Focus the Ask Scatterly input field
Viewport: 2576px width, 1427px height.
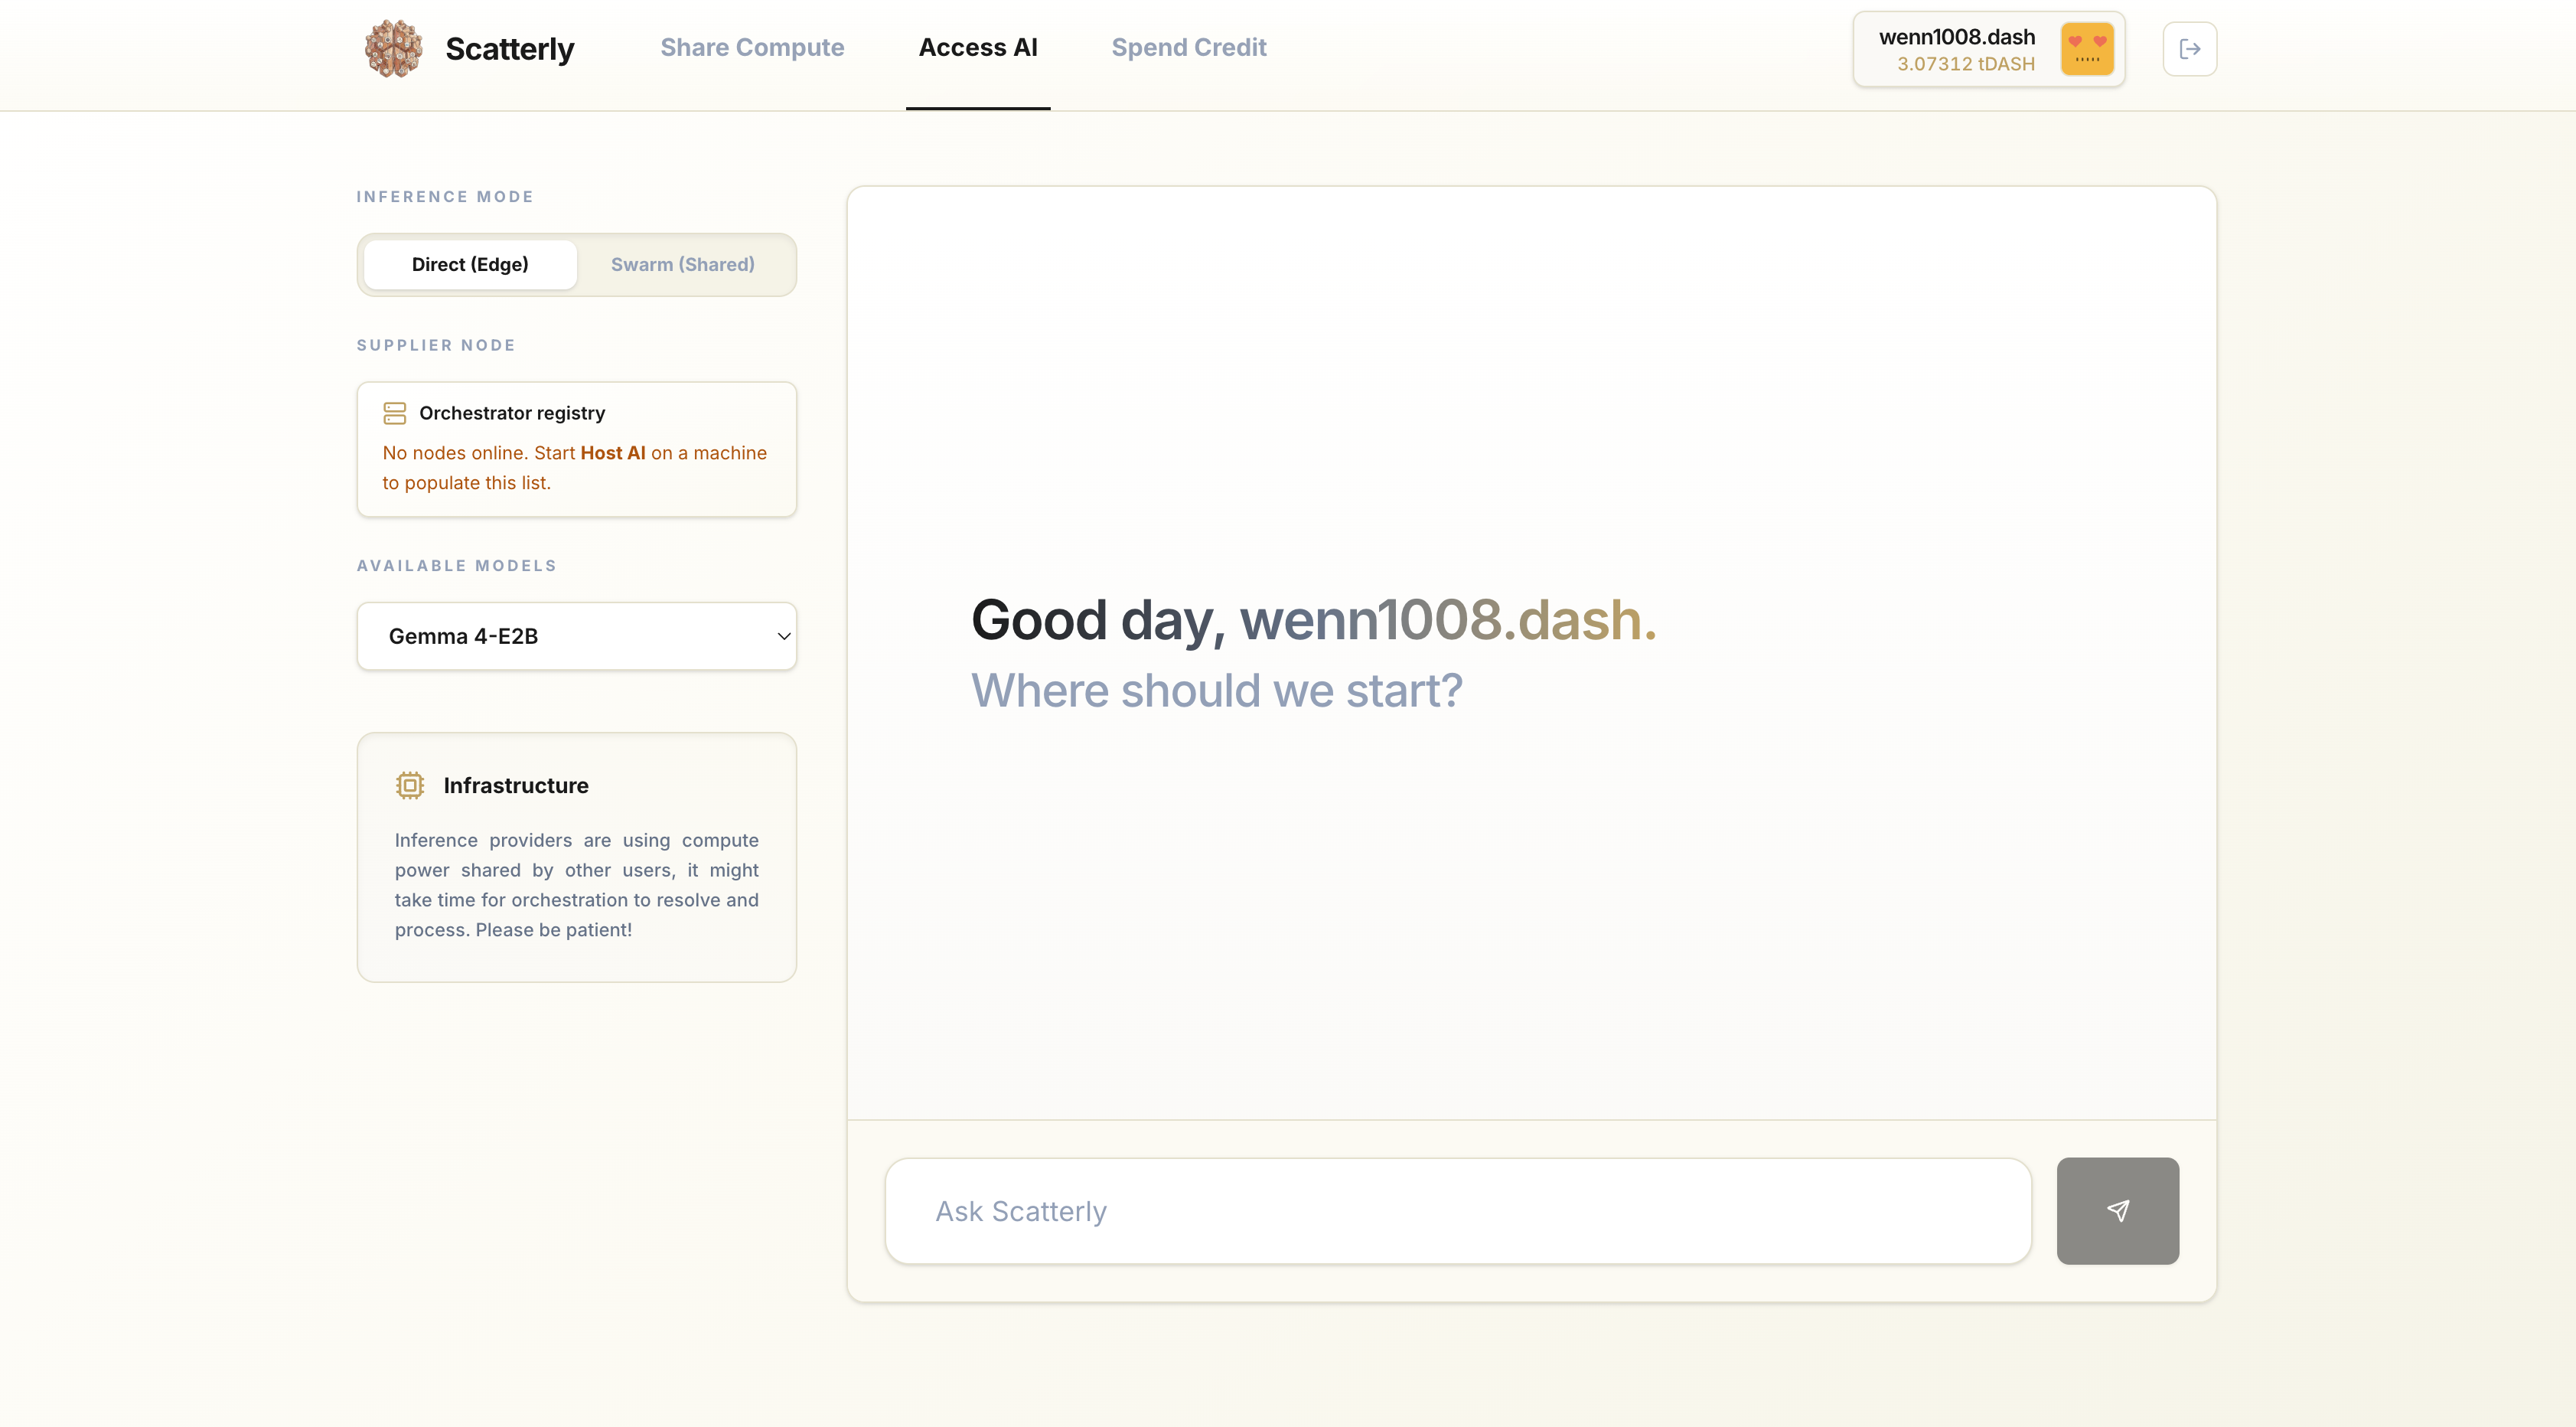(x=1457, y=1211)
